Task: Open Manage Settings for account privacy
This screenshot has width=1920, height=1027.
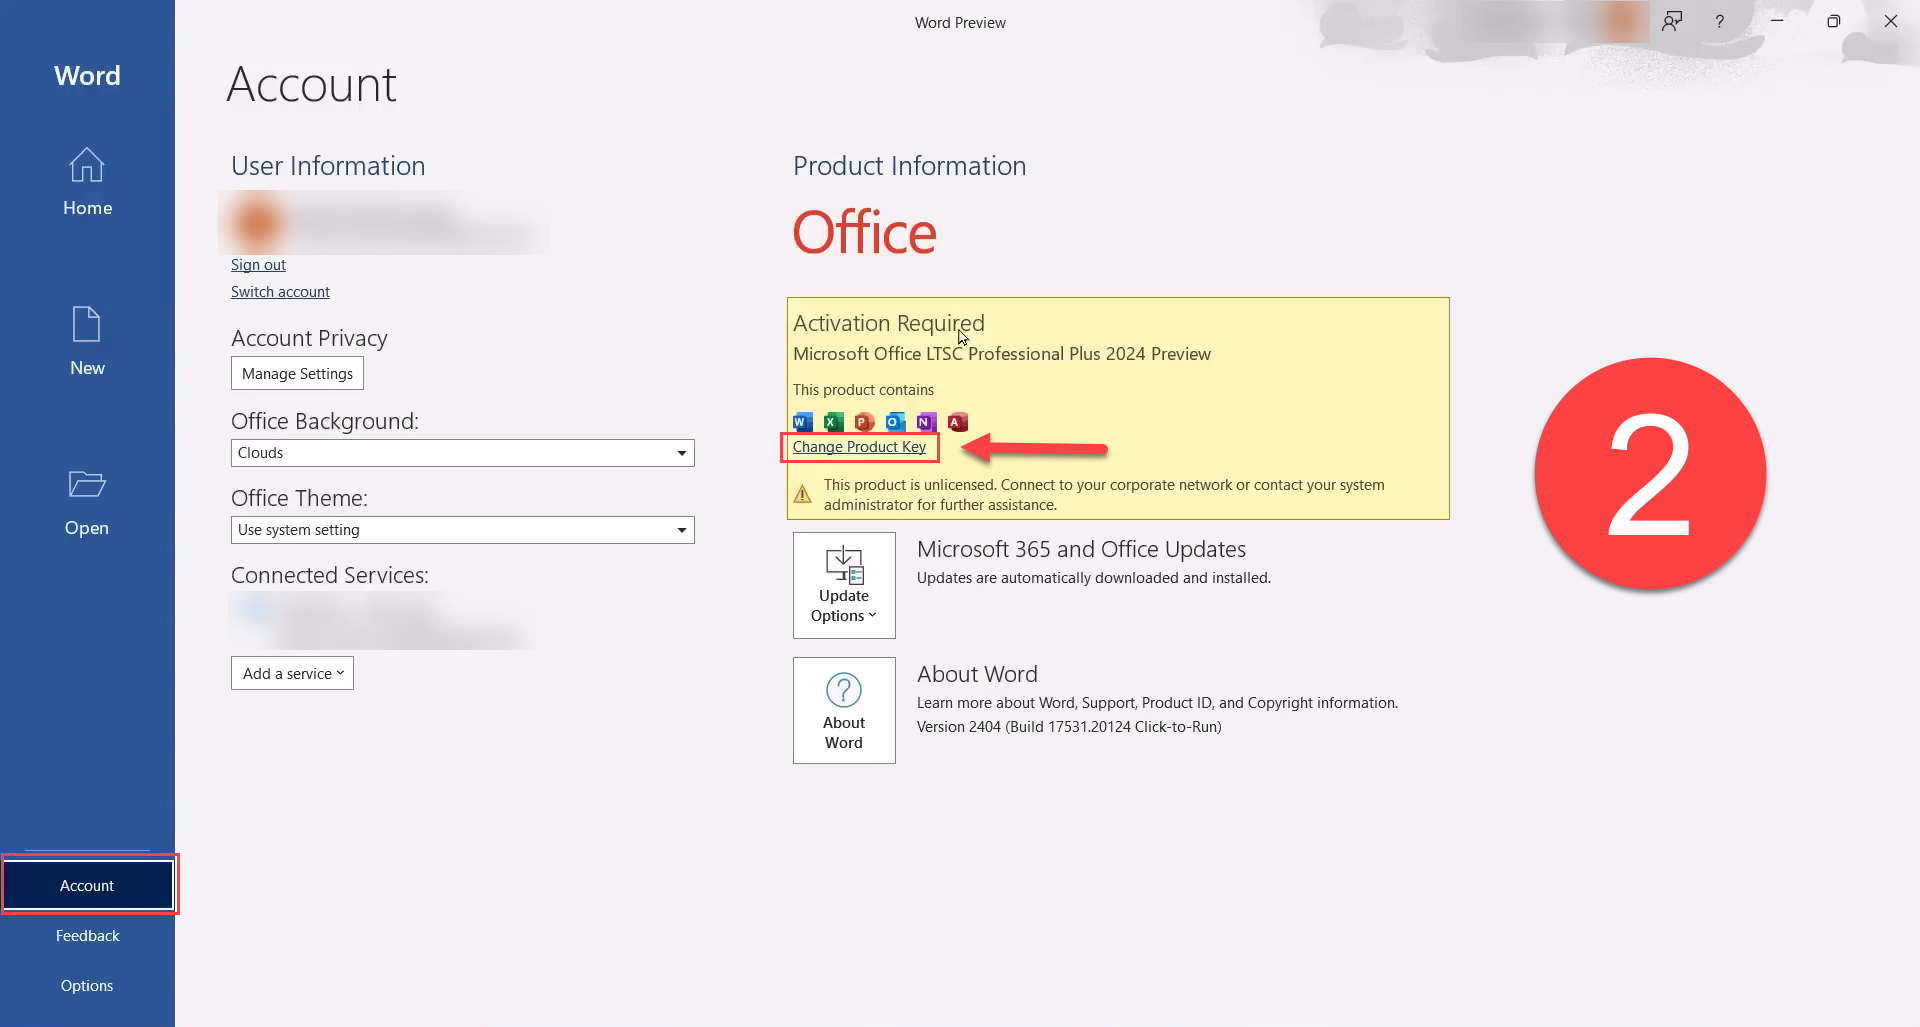Action: pos(297,373)
